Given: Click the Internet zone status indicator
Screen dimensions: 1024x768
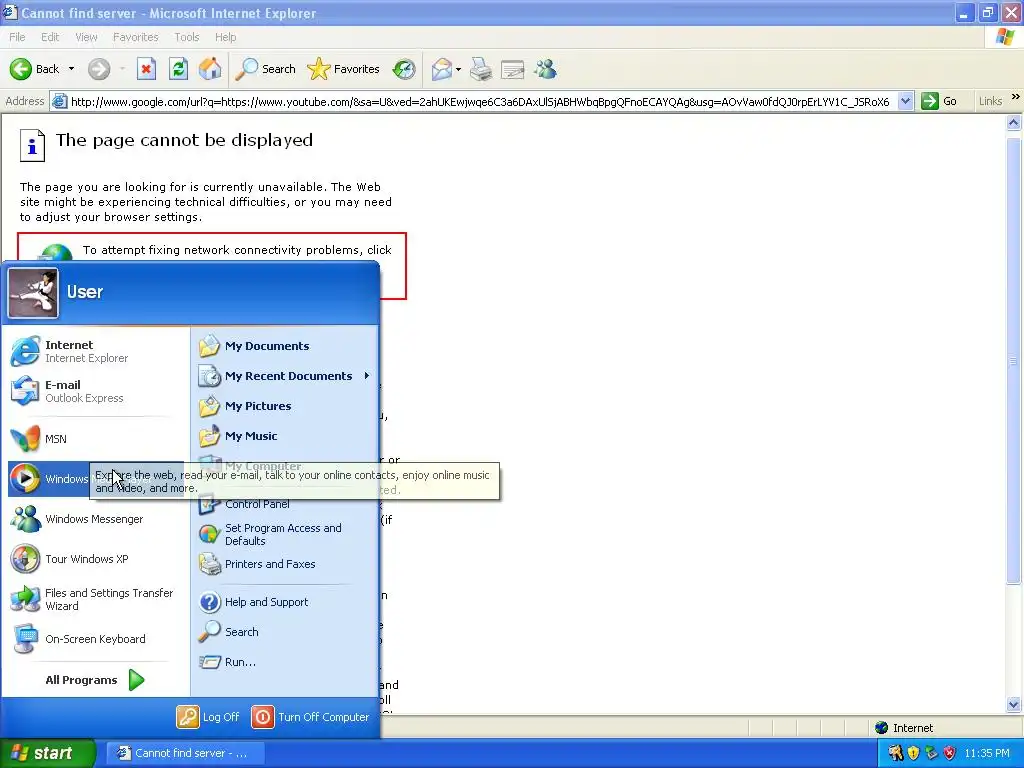Looking at the screenshot, I should [x=904, y=728].
